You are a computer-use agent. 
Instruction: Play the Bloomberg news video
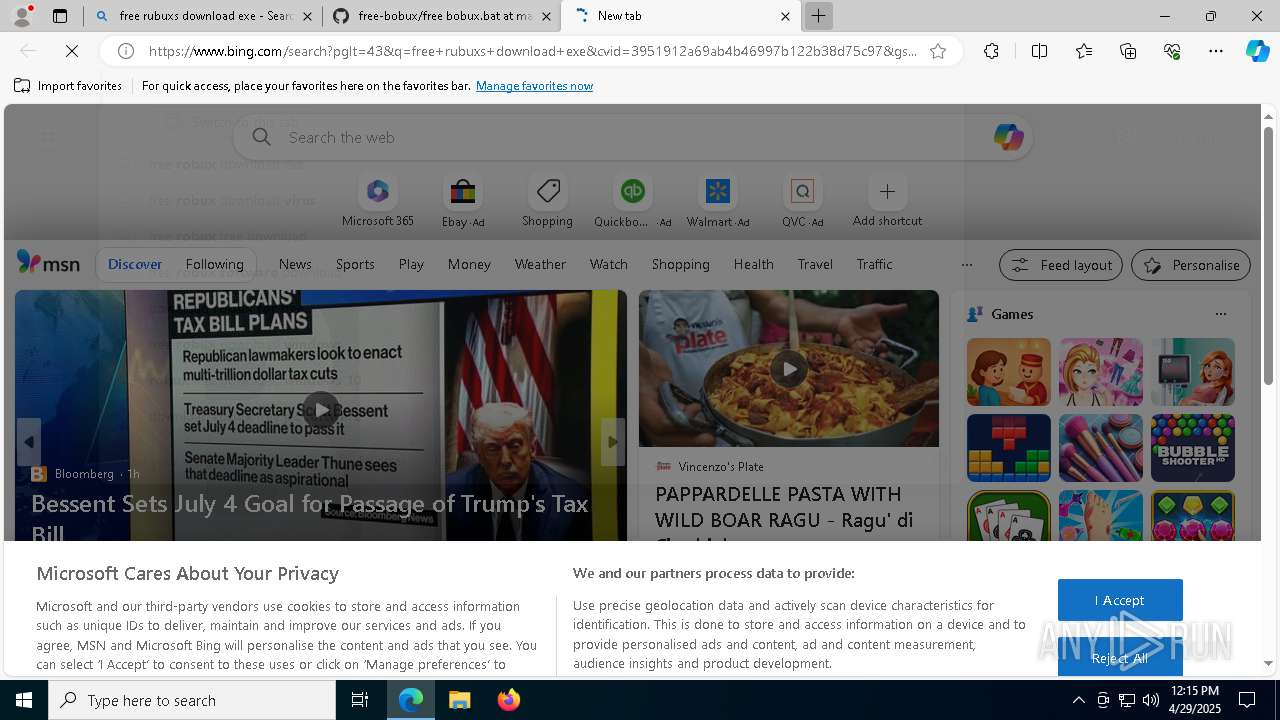point(321,409)
